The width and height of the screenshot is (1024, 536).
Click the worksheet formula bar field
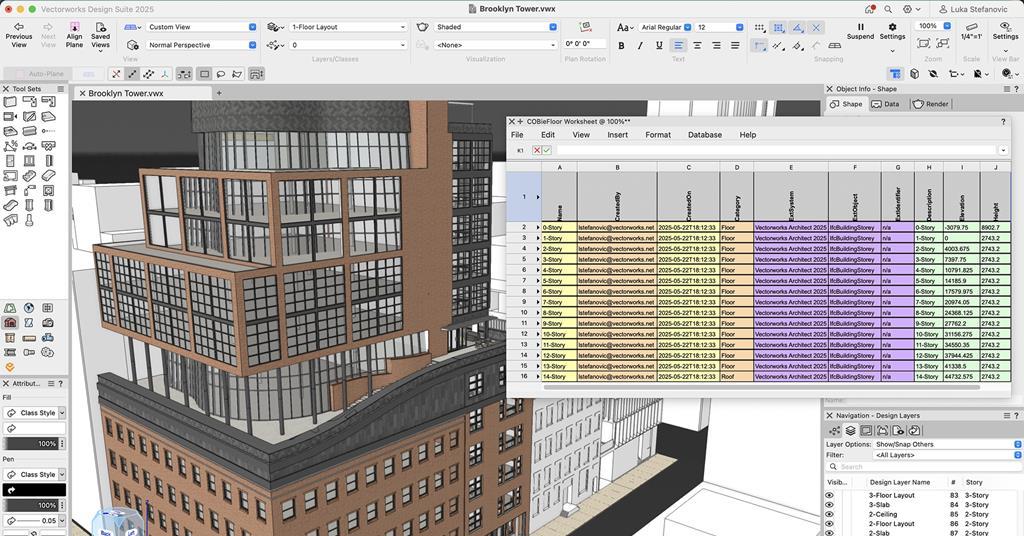click(777, 150)
